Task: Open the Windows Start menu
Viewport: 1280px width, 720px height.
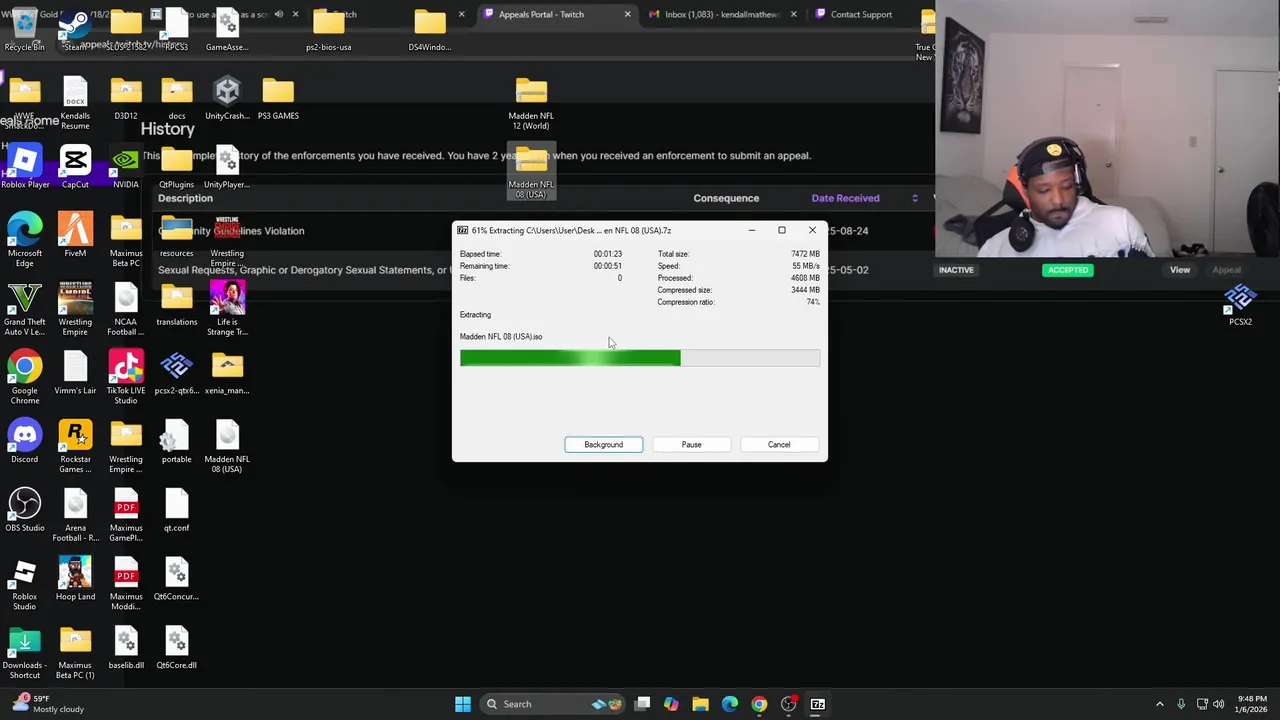Action: [x=463, y=704]
